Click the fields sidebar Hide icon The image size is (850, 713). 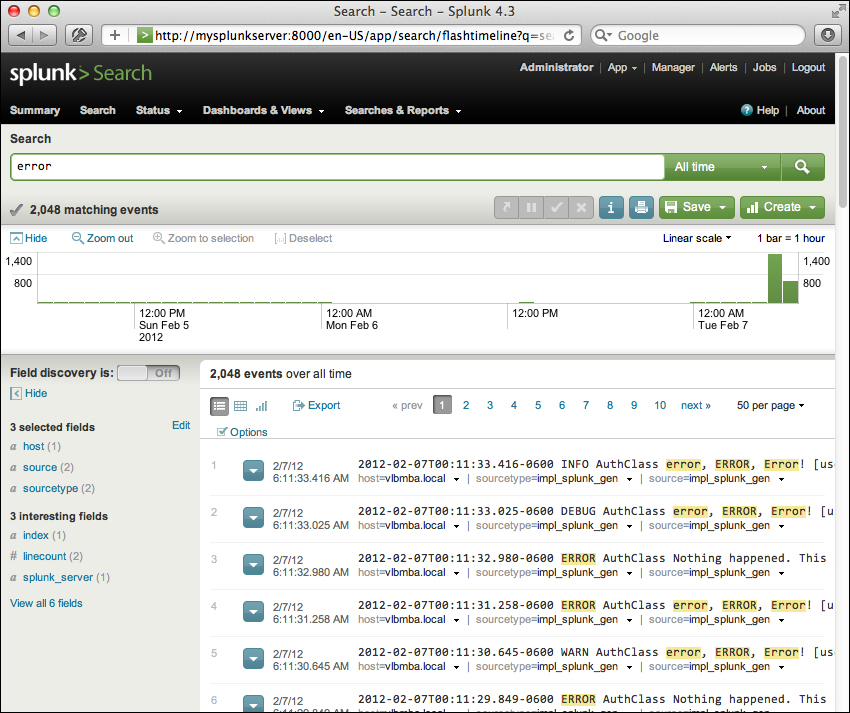(x=16, y=393)
